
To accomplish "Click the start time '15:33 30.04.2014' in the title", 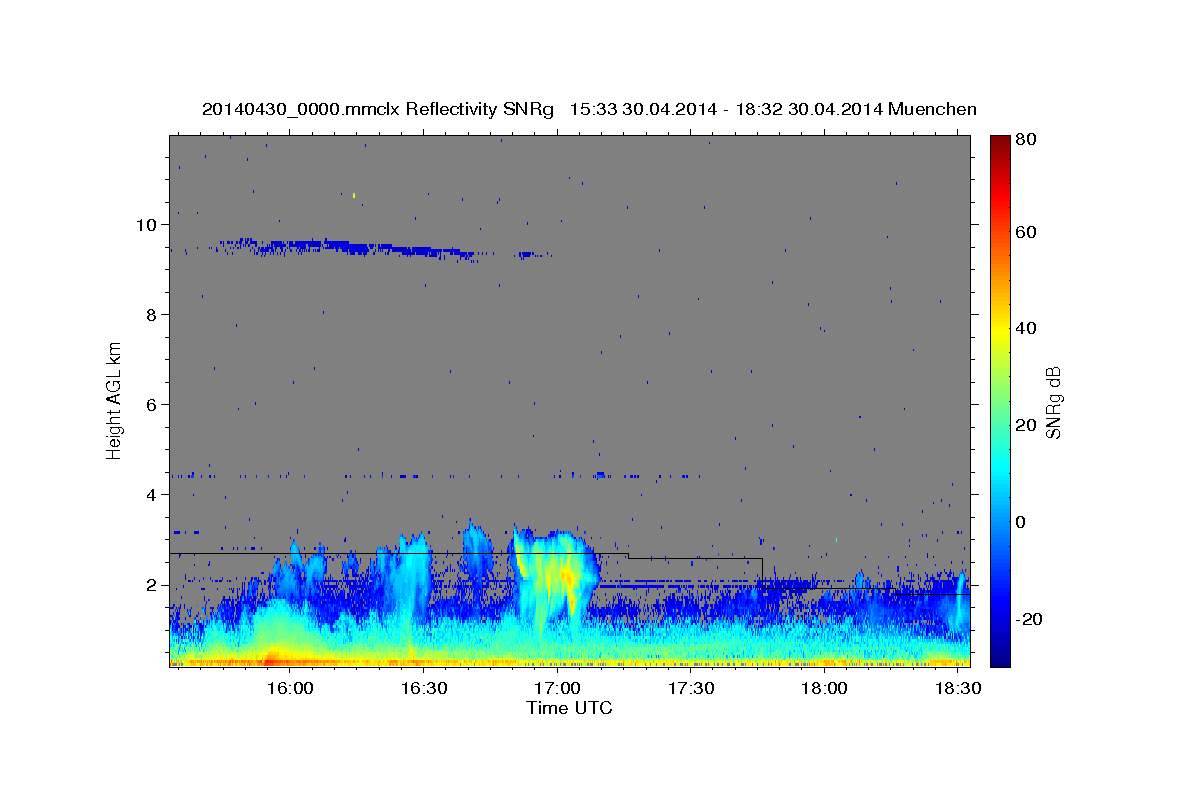I will point(642,109).
